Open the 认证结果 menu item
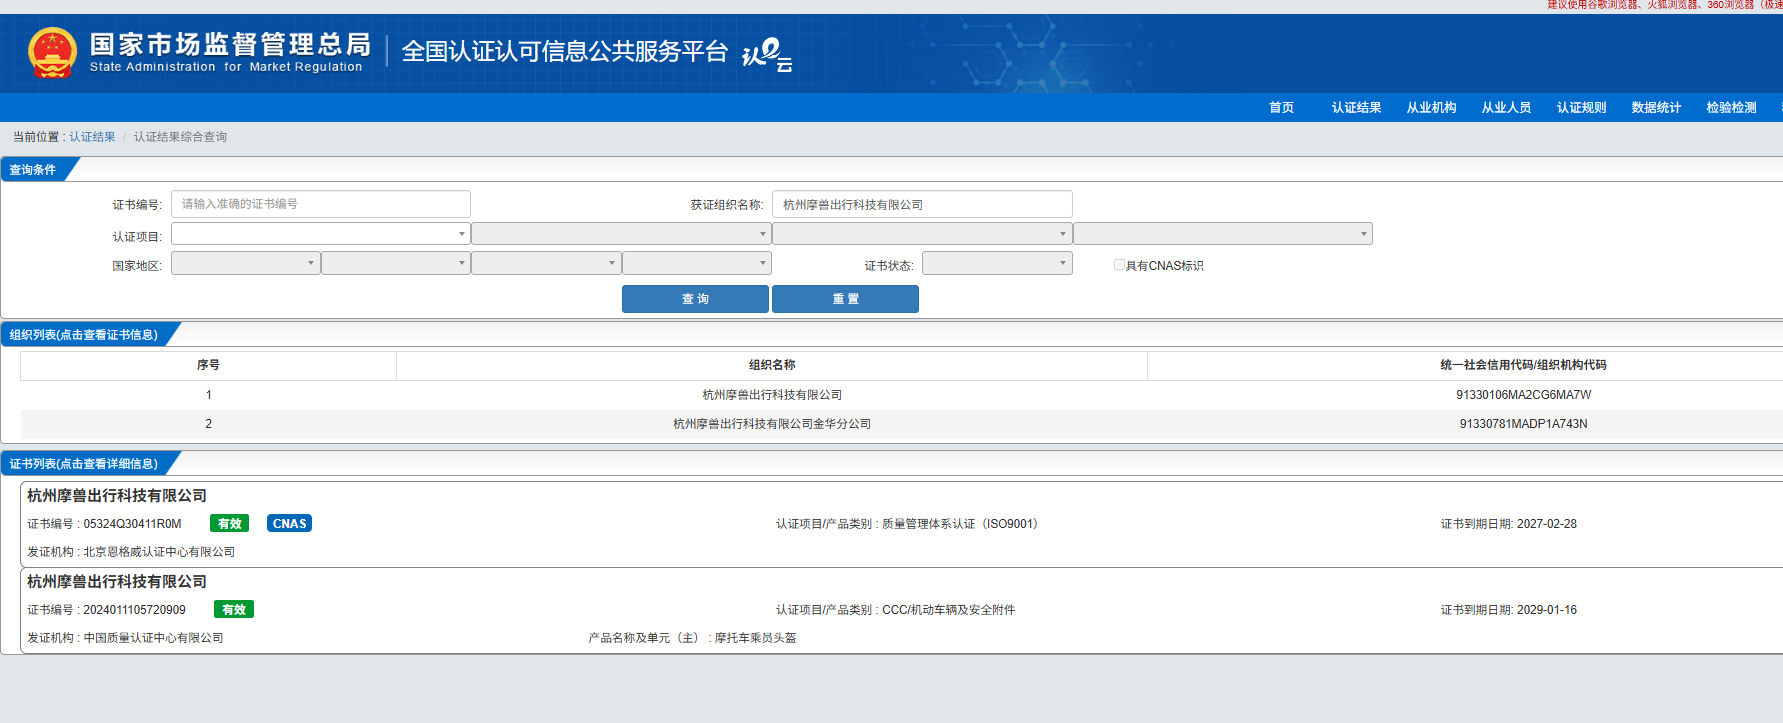The width and height of the screenshot is (1783, 723). 1356,108
